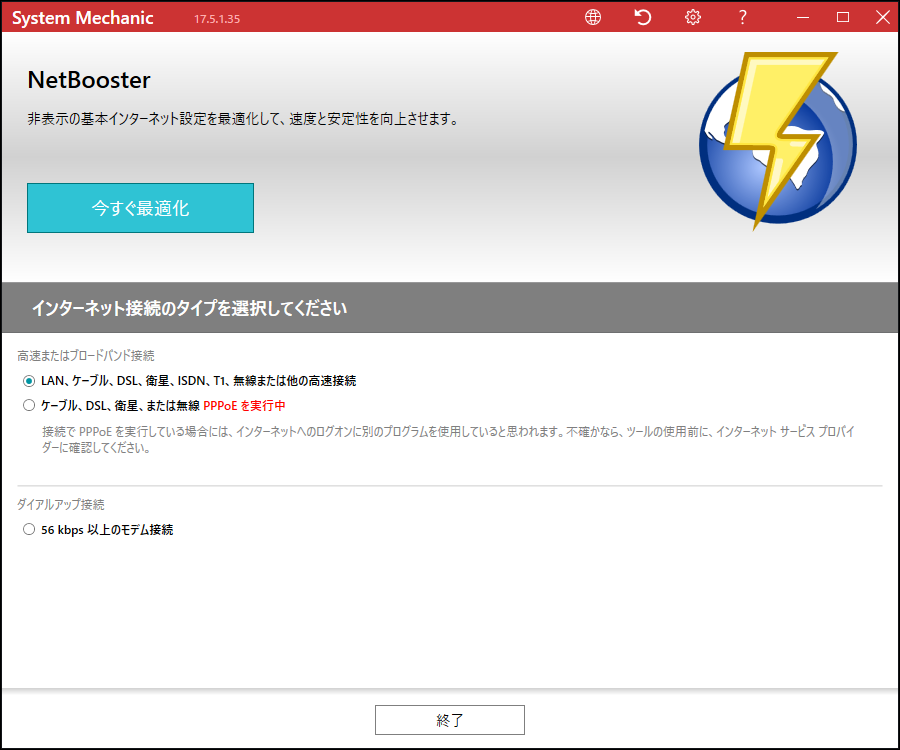Click the 非表示の基本インターネット設定 description text
The image size is (900, 750).
243,119
